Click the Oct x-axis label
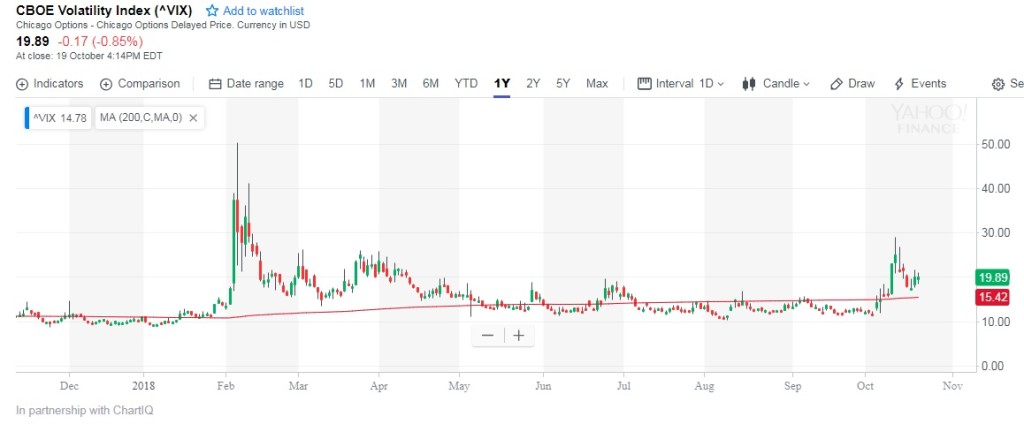The width and height of the screenshot is (1024, 432). click(865, 386)
